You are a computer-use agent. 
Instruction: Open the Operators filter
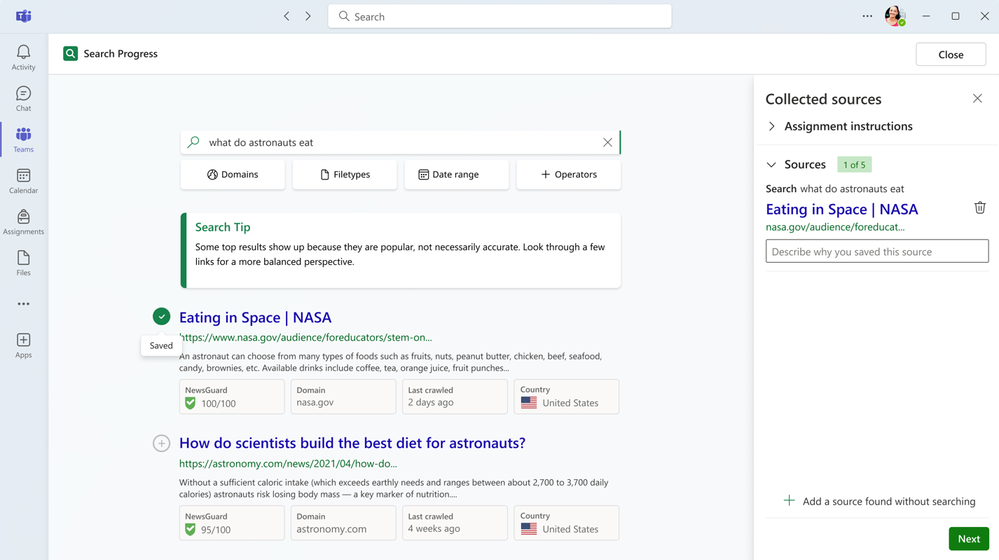pyautogui.click(x=569, y=175)
